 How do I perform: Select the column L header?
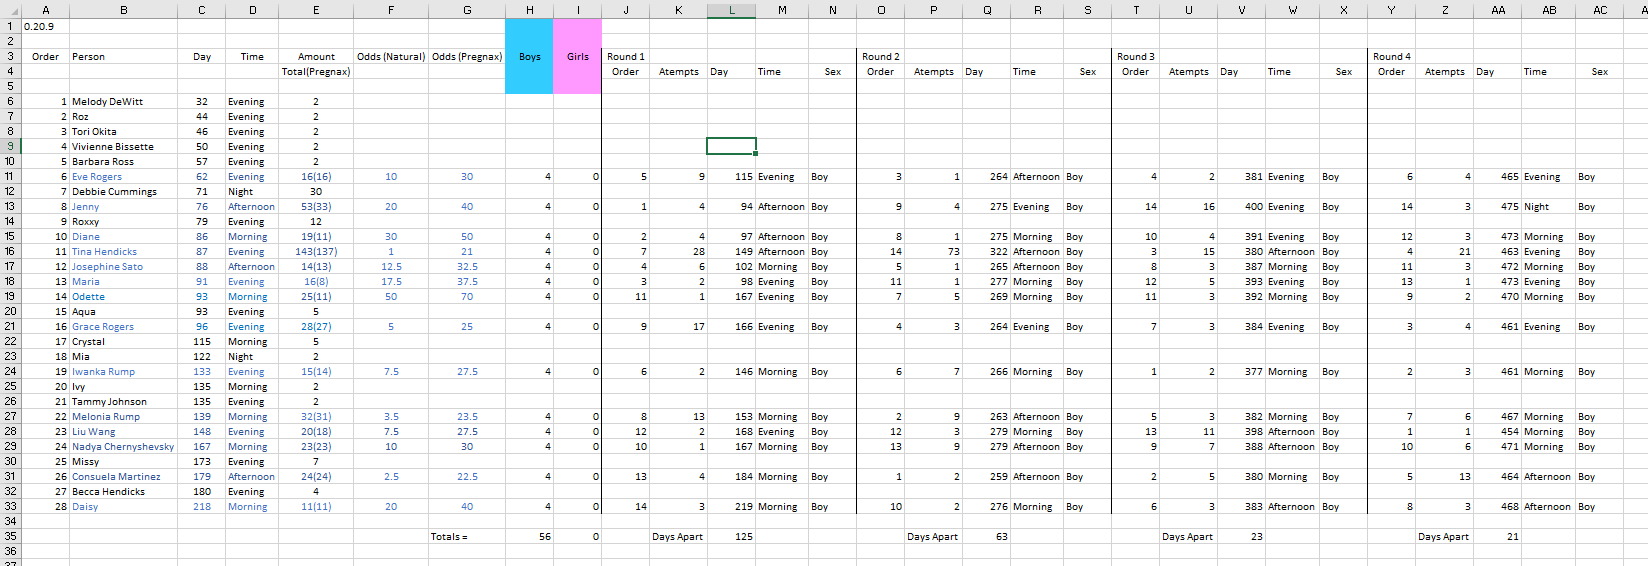pos(731,10)
